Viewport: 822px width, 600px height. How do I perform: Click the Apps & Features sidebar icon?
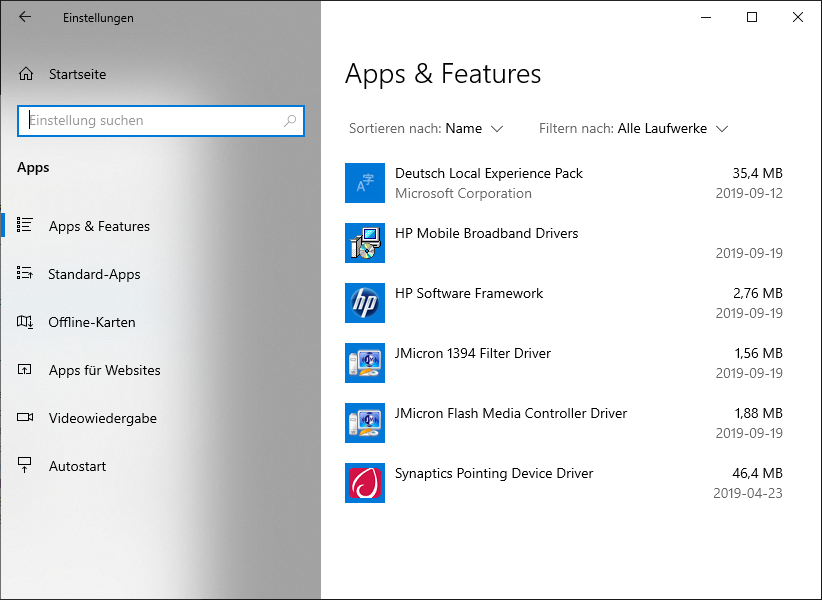point(25,225)
